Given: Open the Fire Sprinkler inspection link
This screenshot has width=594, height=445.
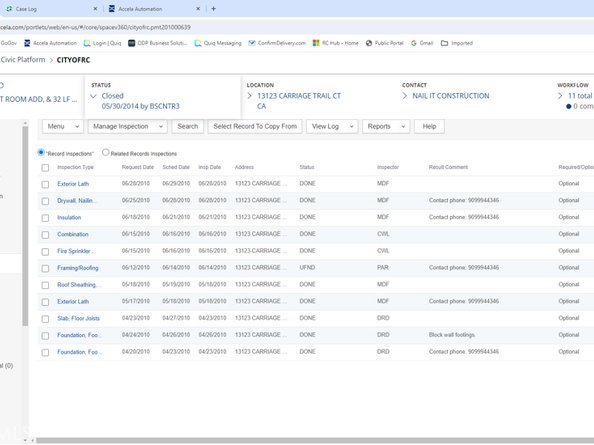Looking at the screenshot, I should [x=77, y=251].
